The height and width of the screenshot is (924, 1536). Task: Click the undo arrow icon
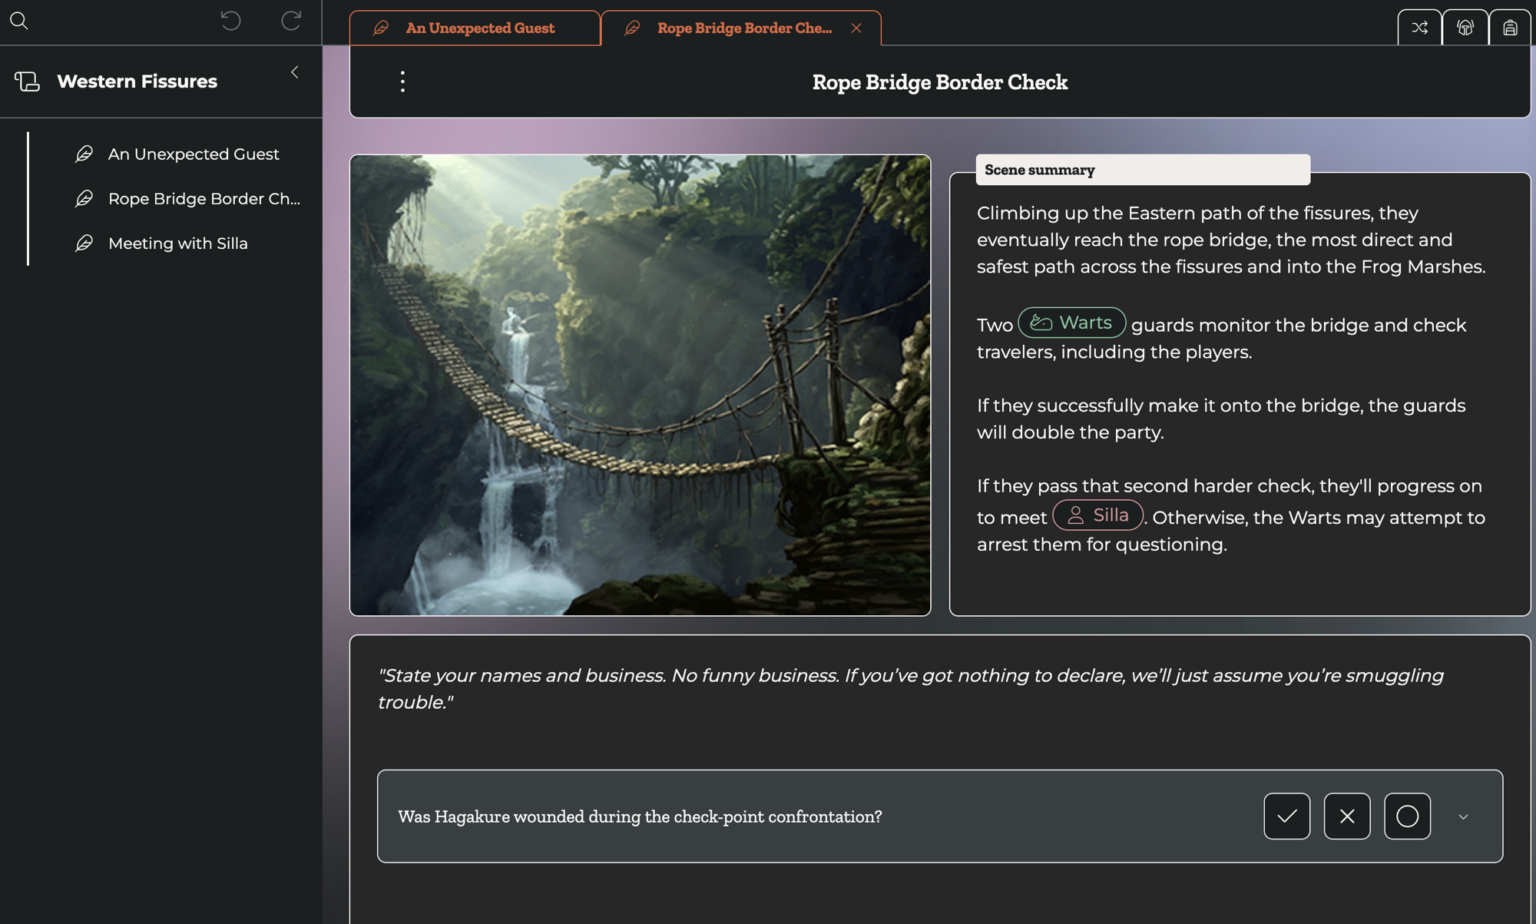tap(230, 21)
